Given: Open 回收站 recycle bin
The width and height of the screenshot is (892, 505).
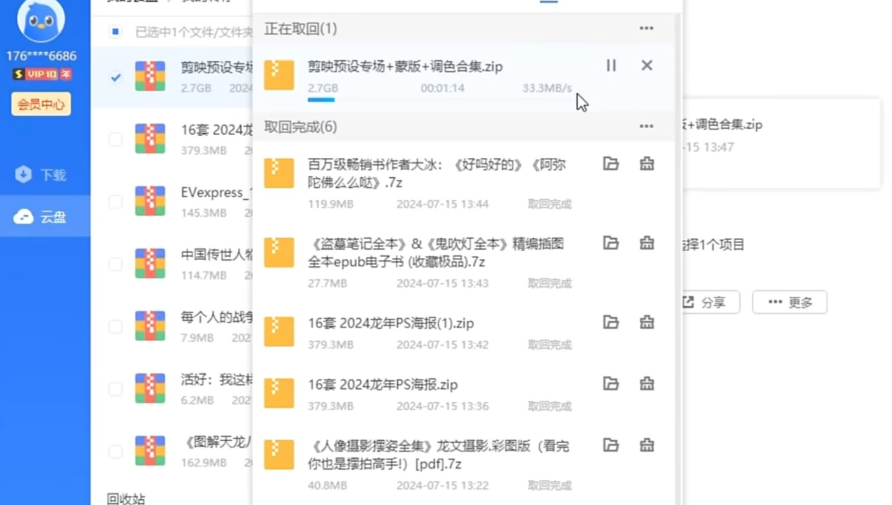Looking at the screenshot, I should pyautogui.click(x=126, y=498).
